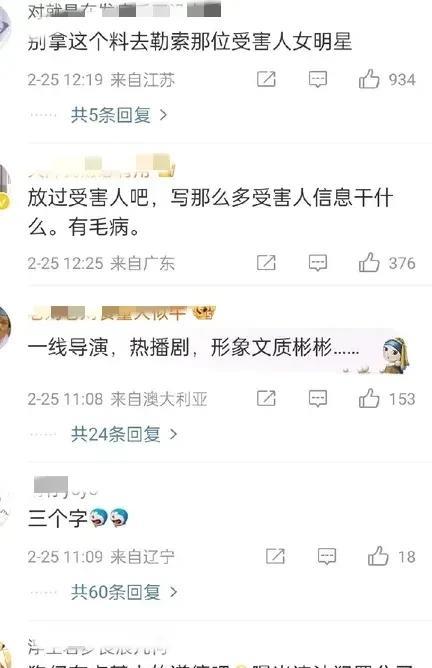The height and width of the screenshot is (668, 432).
Task: Open reply bubble on the Guangdong comment
Action: point(318,263)
